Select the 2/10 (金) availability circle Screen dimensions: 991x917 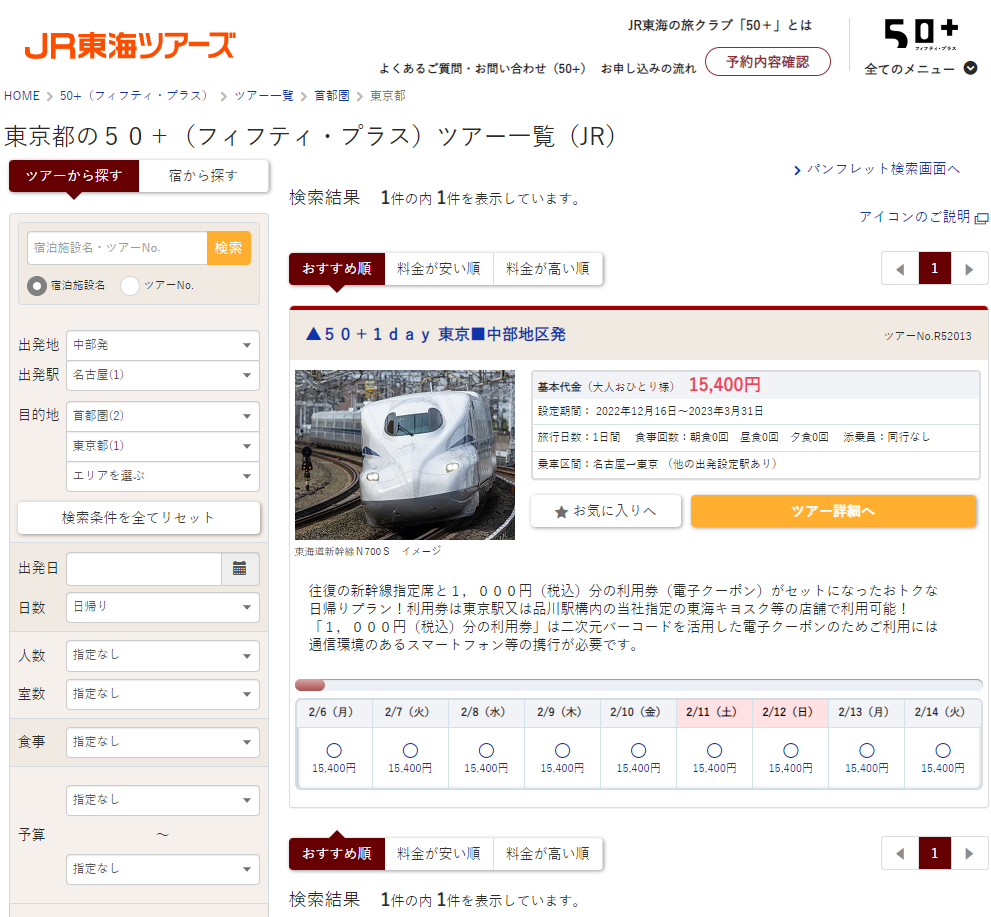click(x=638, y=750)
